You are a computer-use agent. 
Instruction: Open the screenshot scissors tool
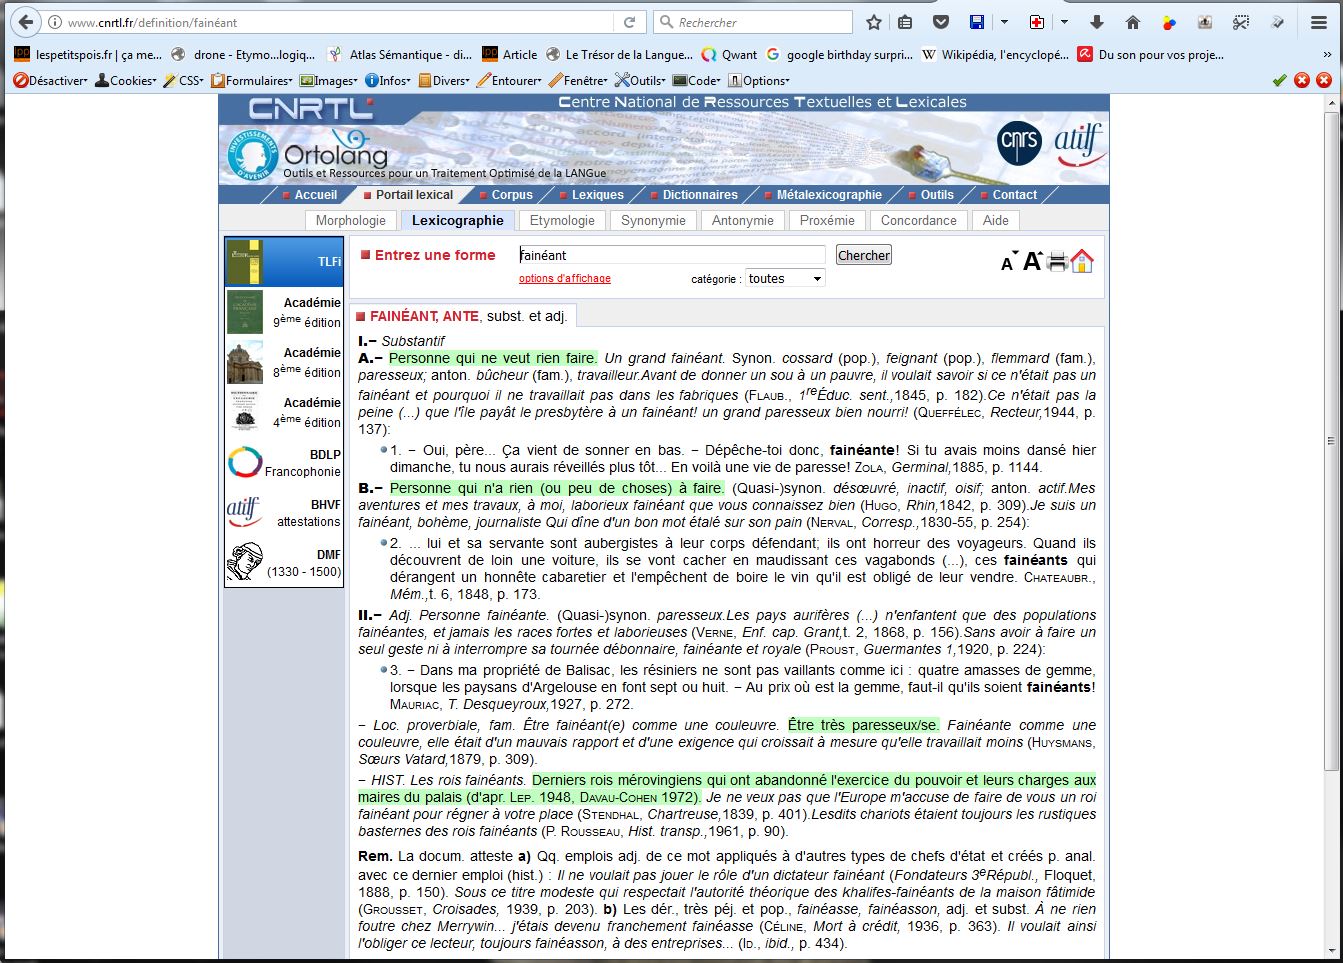[x=1241, y=22]
